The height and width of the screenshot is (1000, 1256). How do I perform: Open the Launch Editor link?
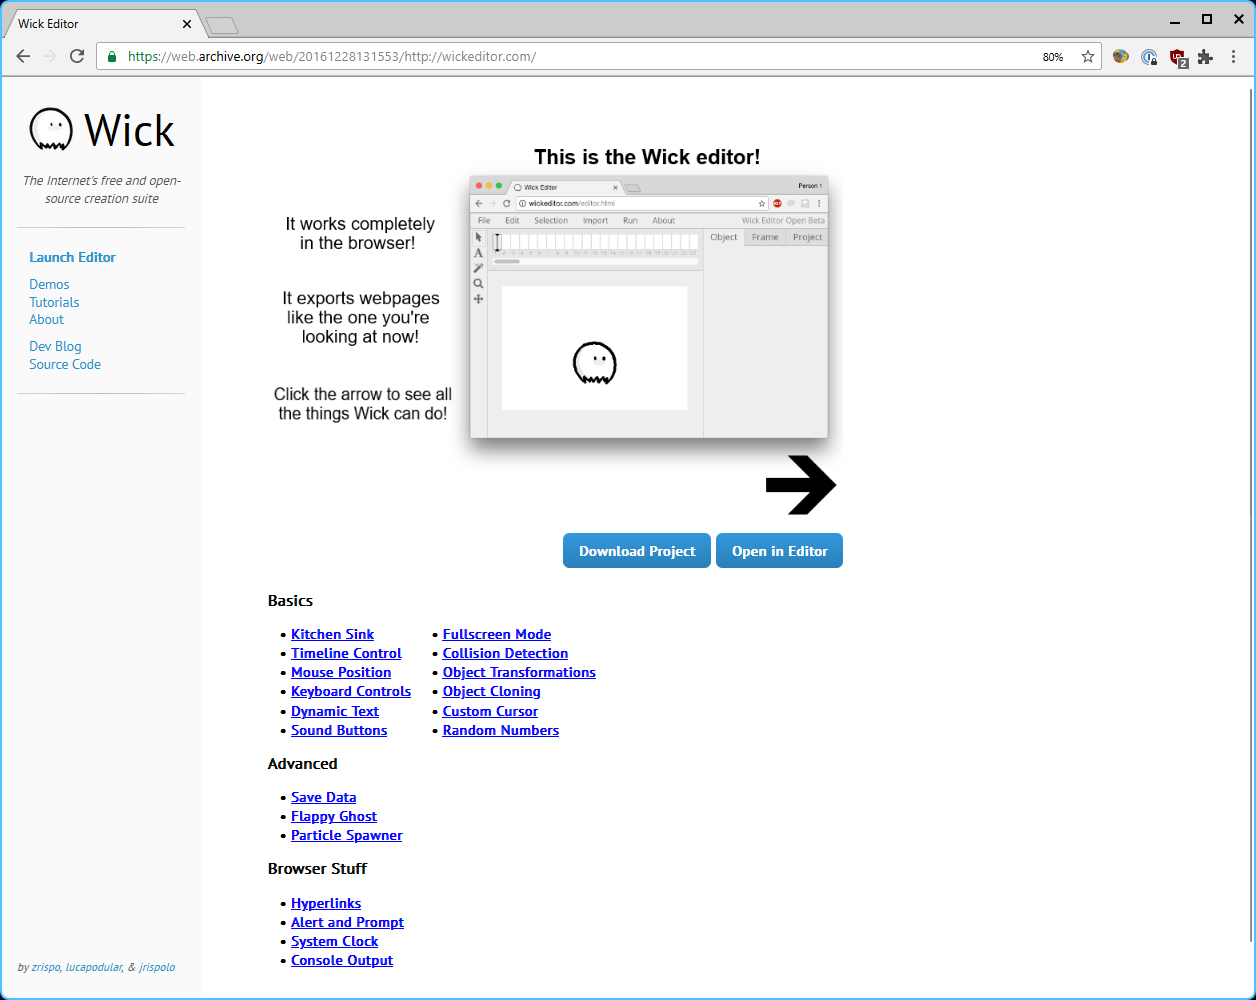point(72,257)
